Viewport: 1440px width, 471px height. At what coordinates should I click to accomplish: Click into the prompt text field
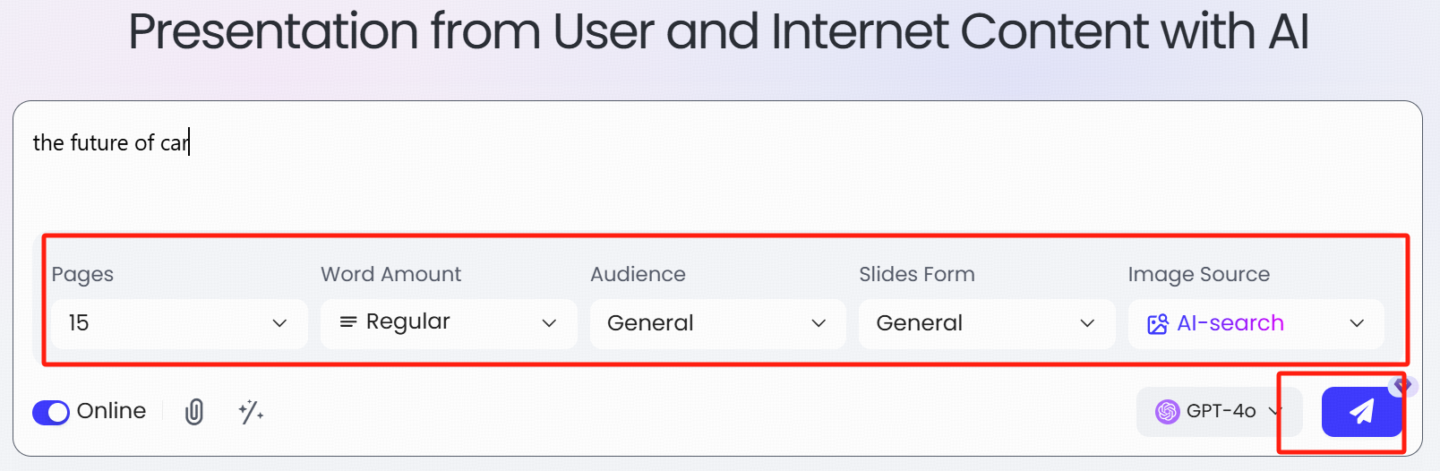pyautogui.click(x=718, y=165)
